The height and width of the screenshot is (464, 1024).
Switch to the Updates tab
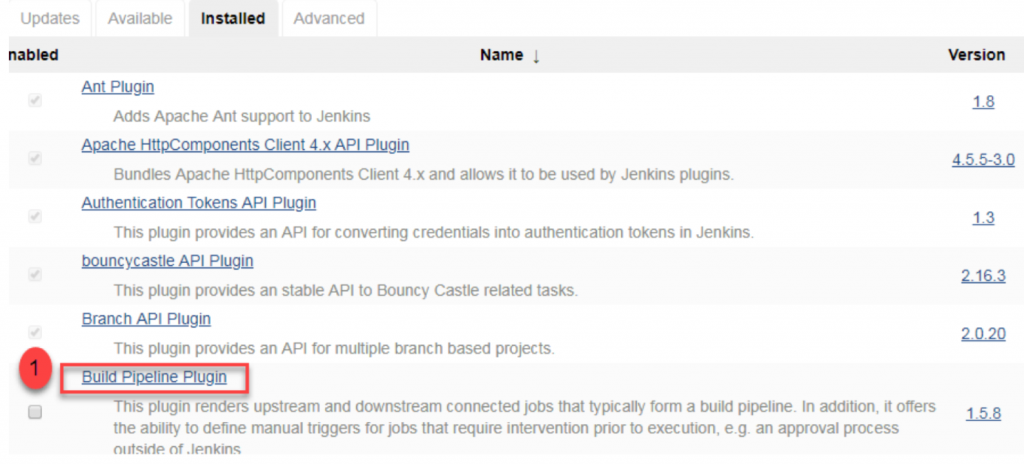(50, 18)
